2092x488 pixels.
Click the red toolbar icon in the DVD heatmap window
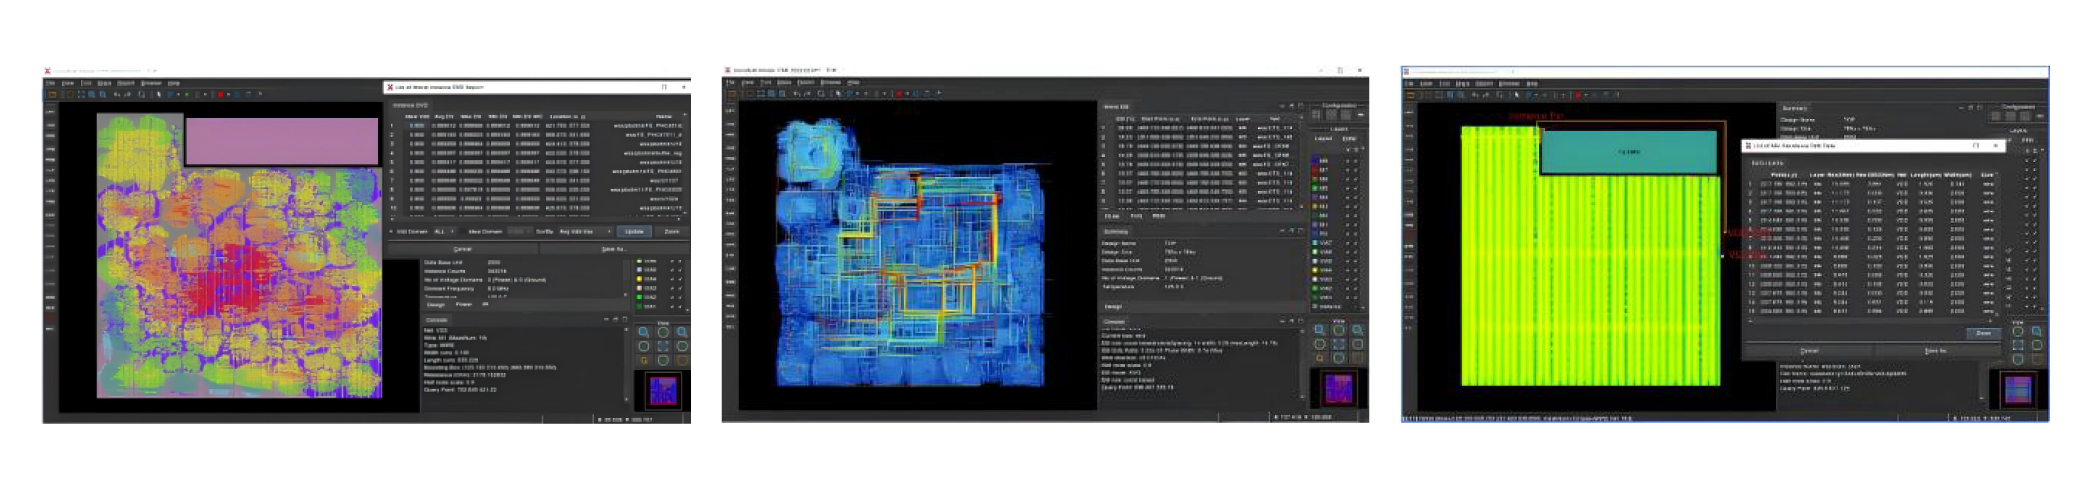(x=220, y=95)
